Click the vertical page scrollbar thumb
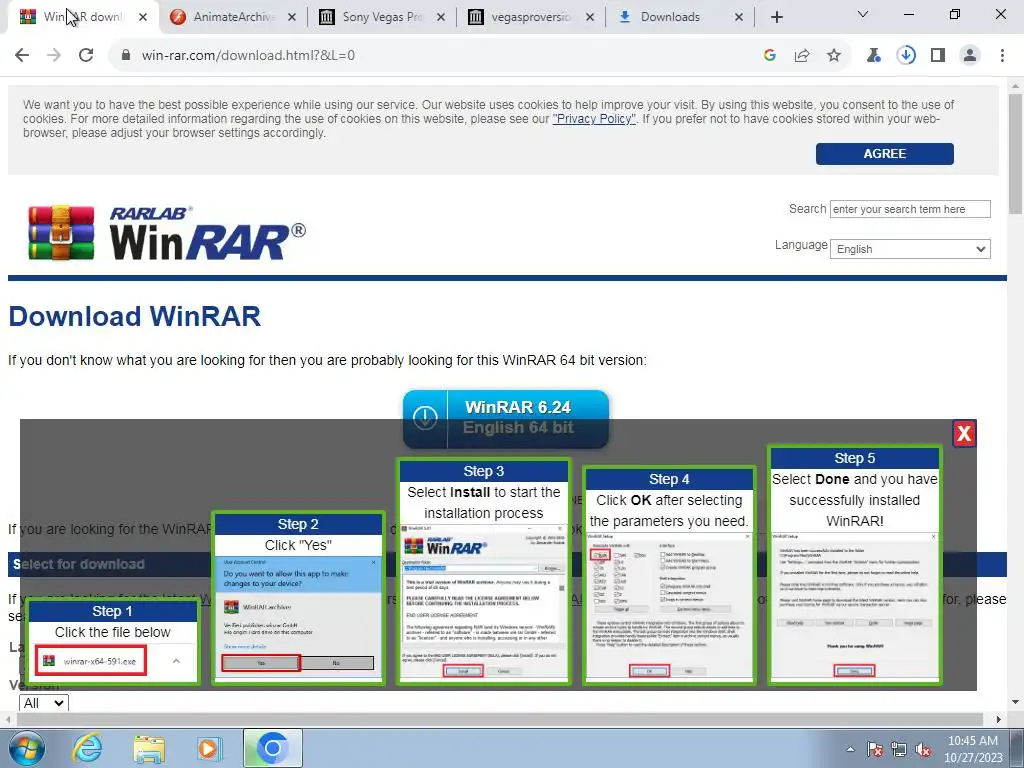Screen dimensions: 1024x768 pyautogui.click(x=1015, y=153)
